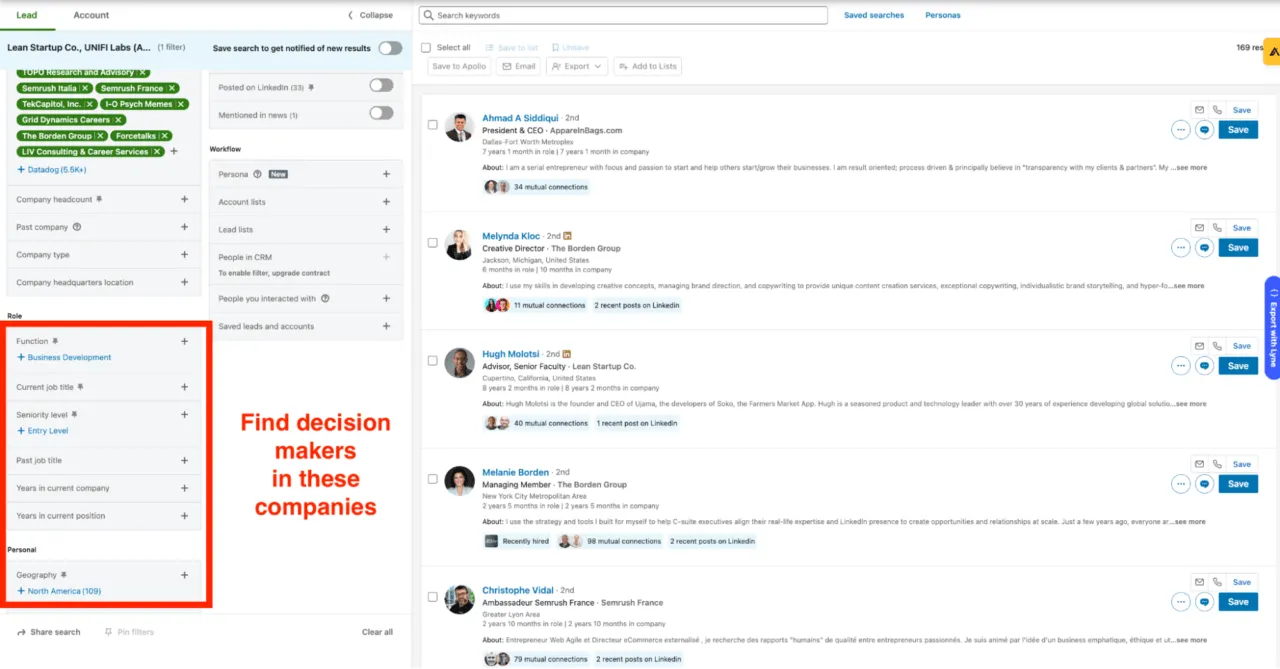Switch to the Lead tab
Image resolution: width=1280 pixels, height=669 pixels.
click(26, 15)
